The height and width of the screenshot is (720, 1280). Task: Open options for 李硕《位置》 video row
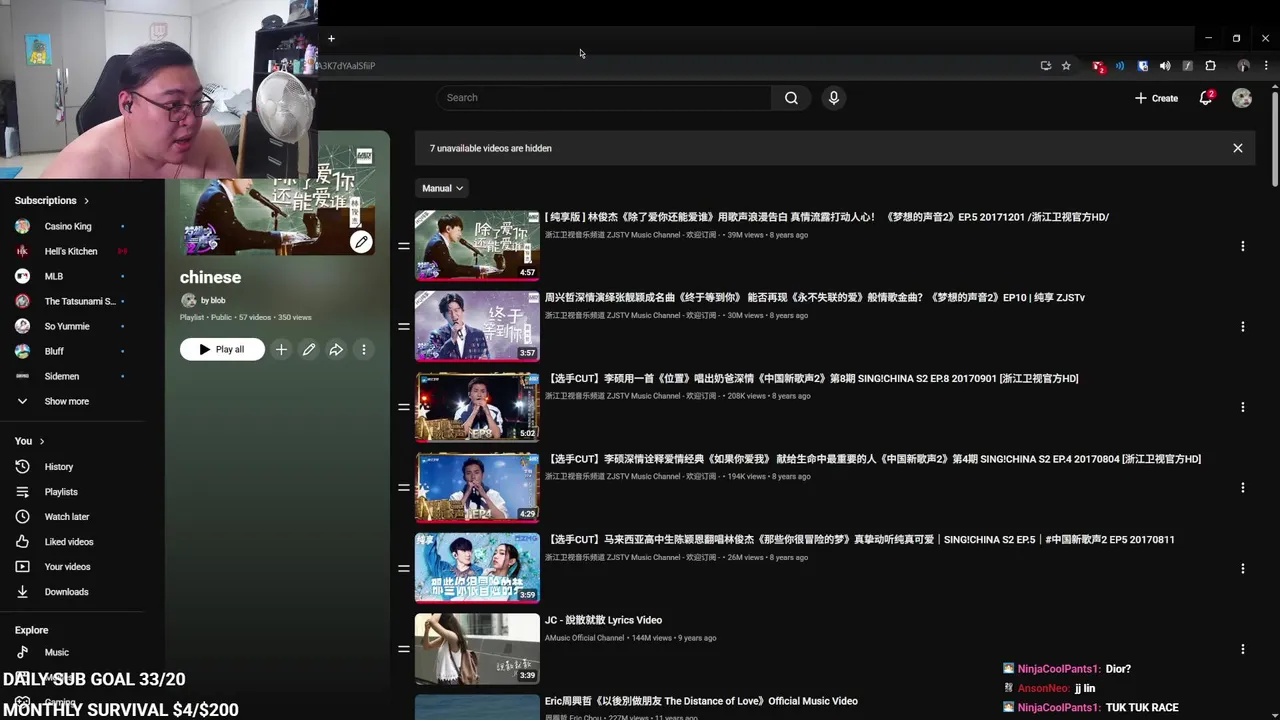click(x=1243, y=407)
